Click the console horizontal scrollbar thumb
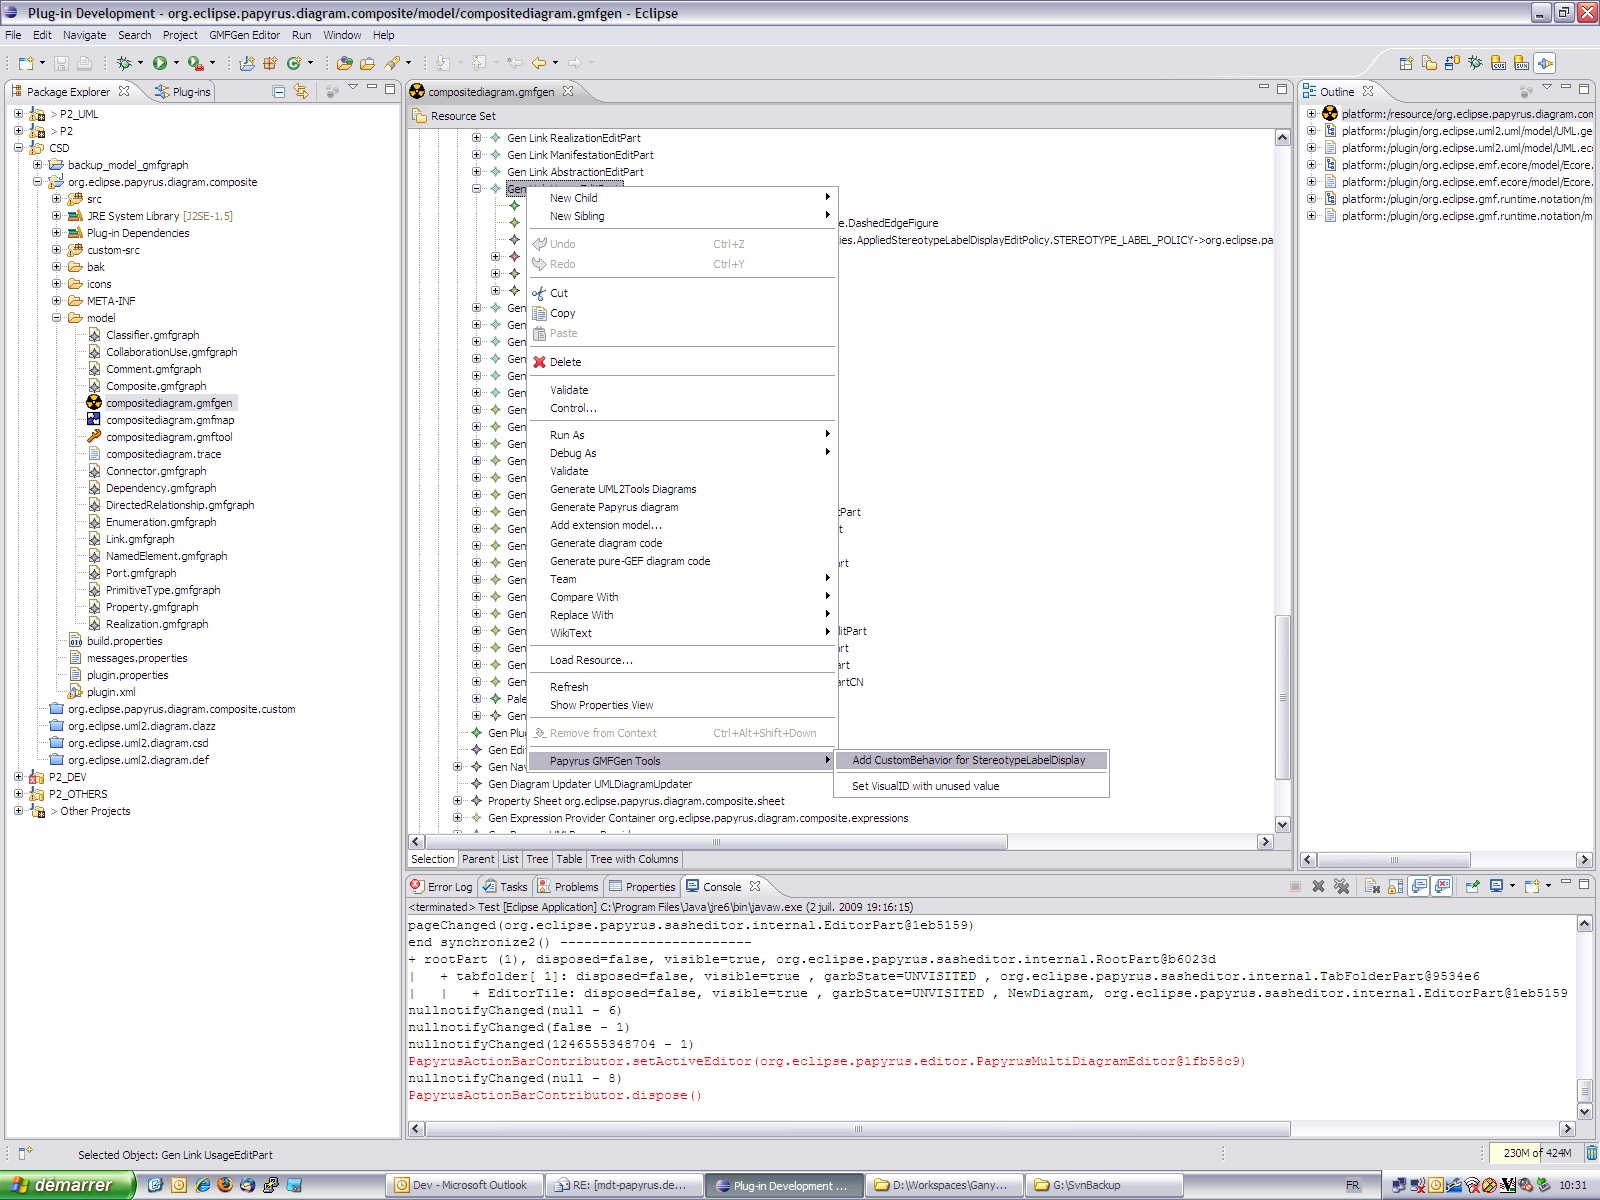The width and height of the screenshot is (1600, 1200). [857, 1129]
